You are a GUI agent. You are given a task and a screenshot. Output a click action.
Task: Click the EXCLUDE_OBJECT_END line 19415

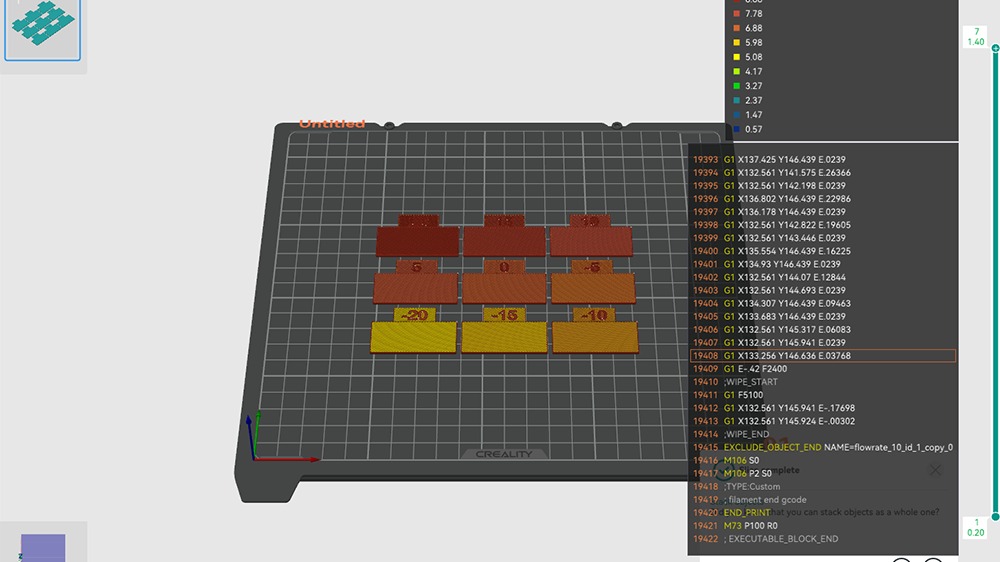822,447
